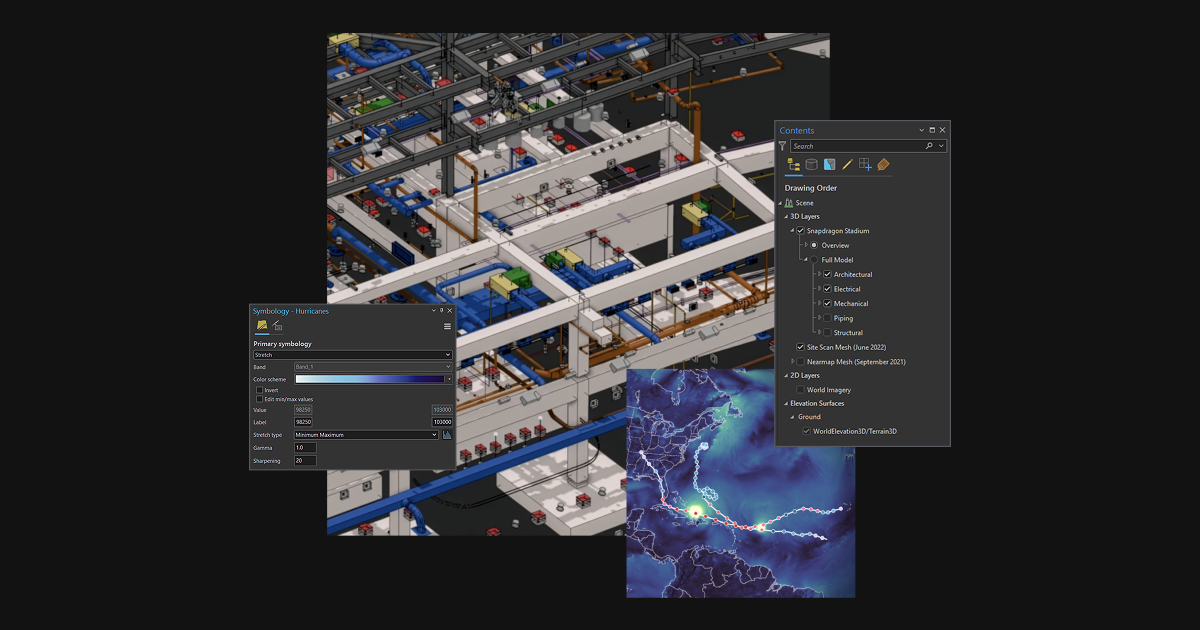Select the List By Data Source icon
Viewport: 1200px width, 630px height.
point(810,164)
